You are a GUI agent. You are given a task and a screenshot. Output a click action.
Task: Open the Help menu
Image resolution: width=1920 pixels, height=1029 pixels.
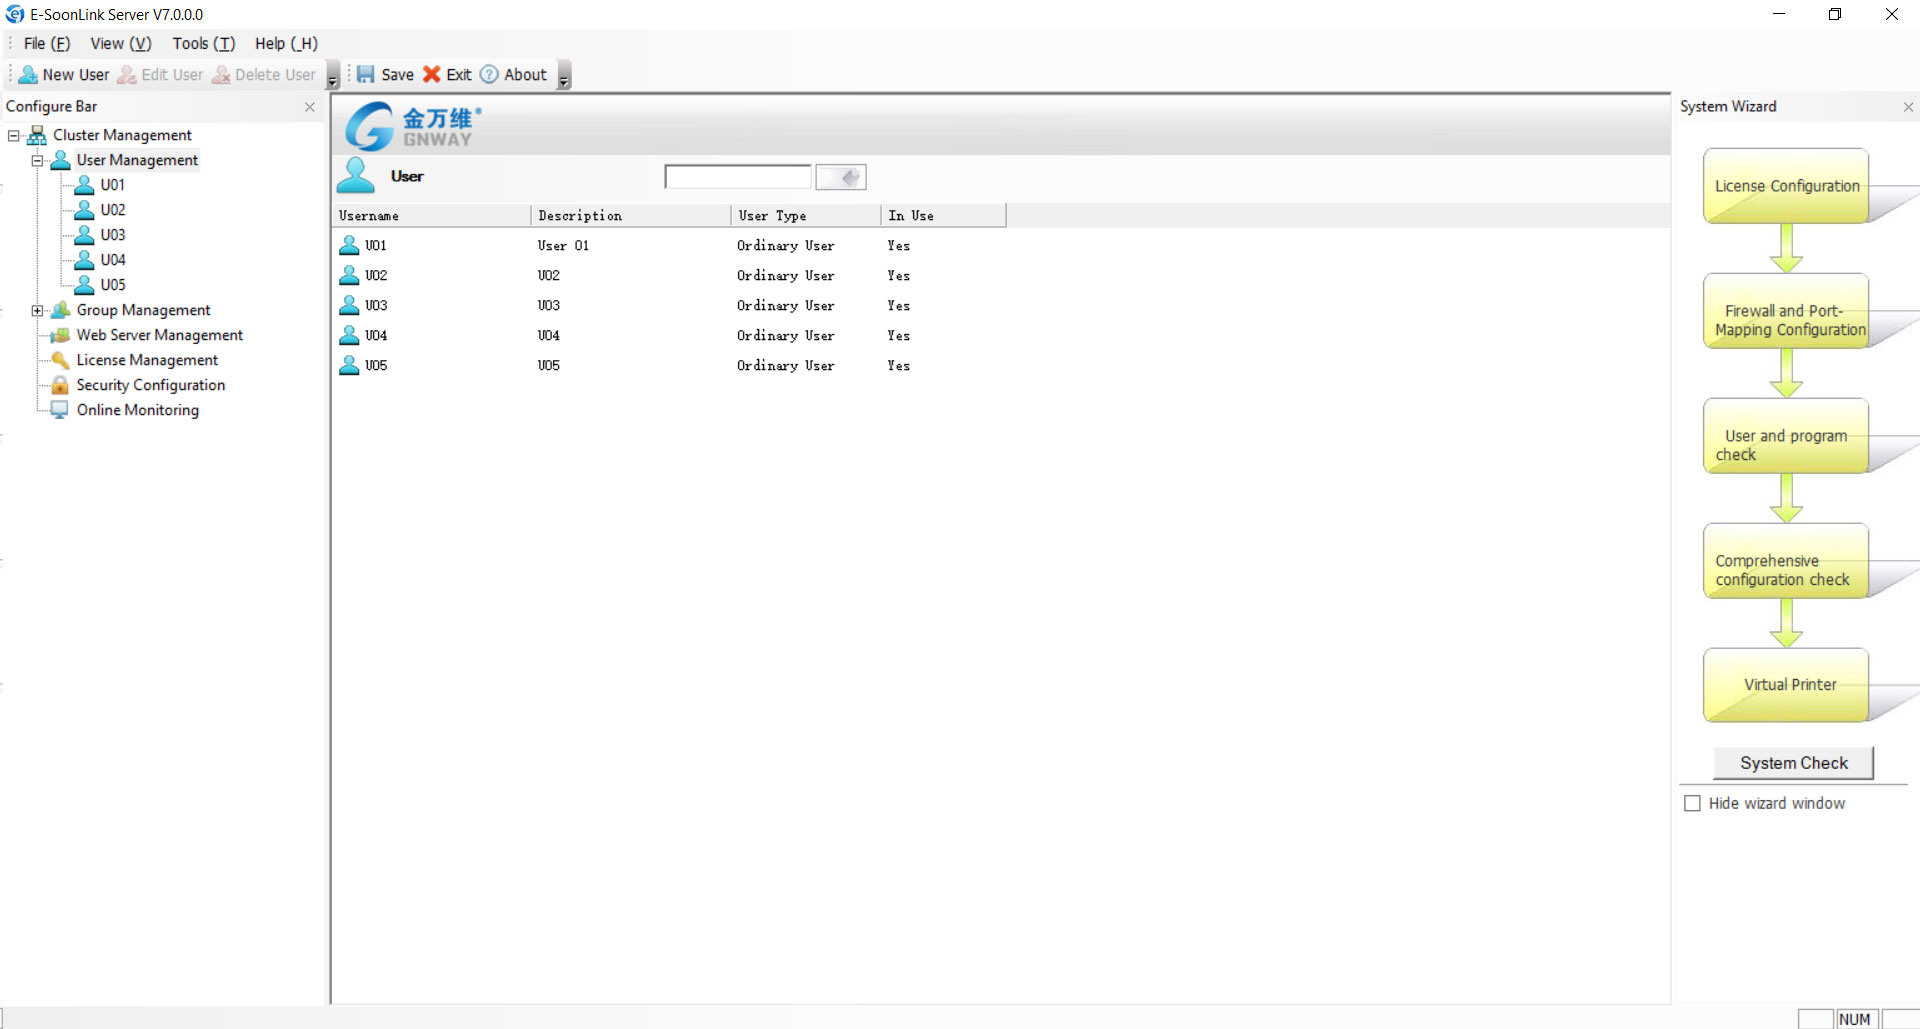coord(286,43)
